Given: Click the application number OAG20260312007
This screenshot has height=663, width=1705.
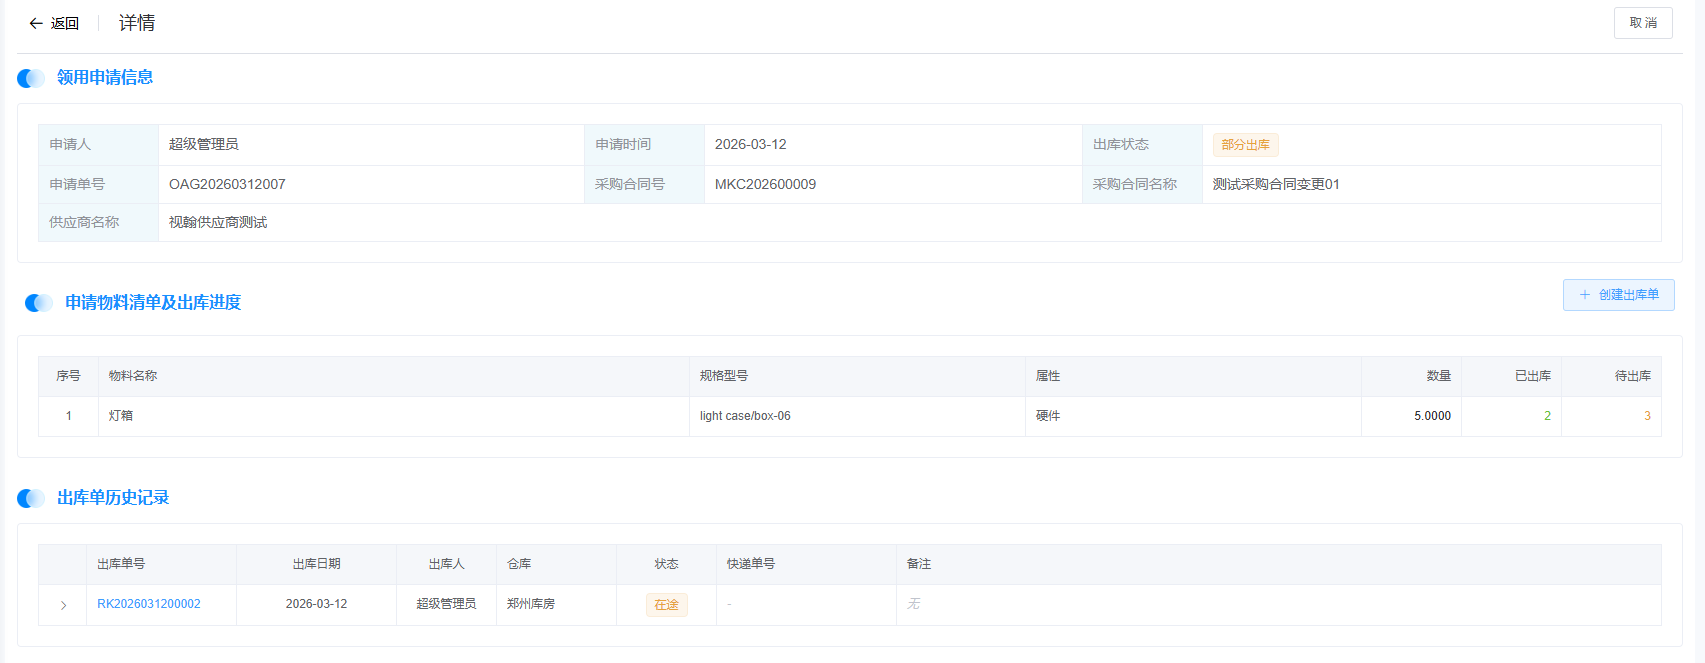Looking at the screenshot, I should [x=227, y=184].
